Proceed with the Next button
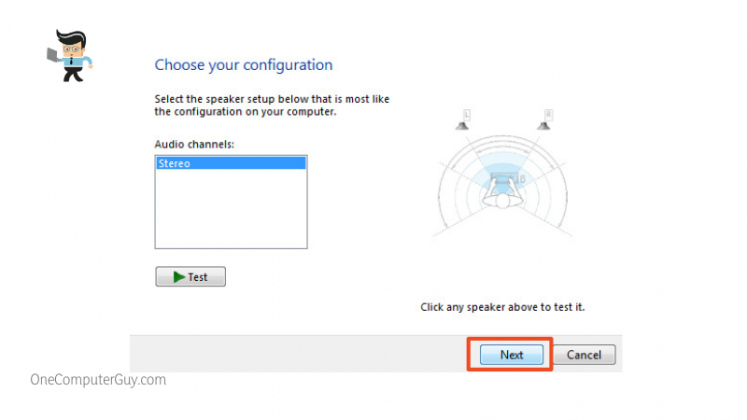 coord(511,355)
